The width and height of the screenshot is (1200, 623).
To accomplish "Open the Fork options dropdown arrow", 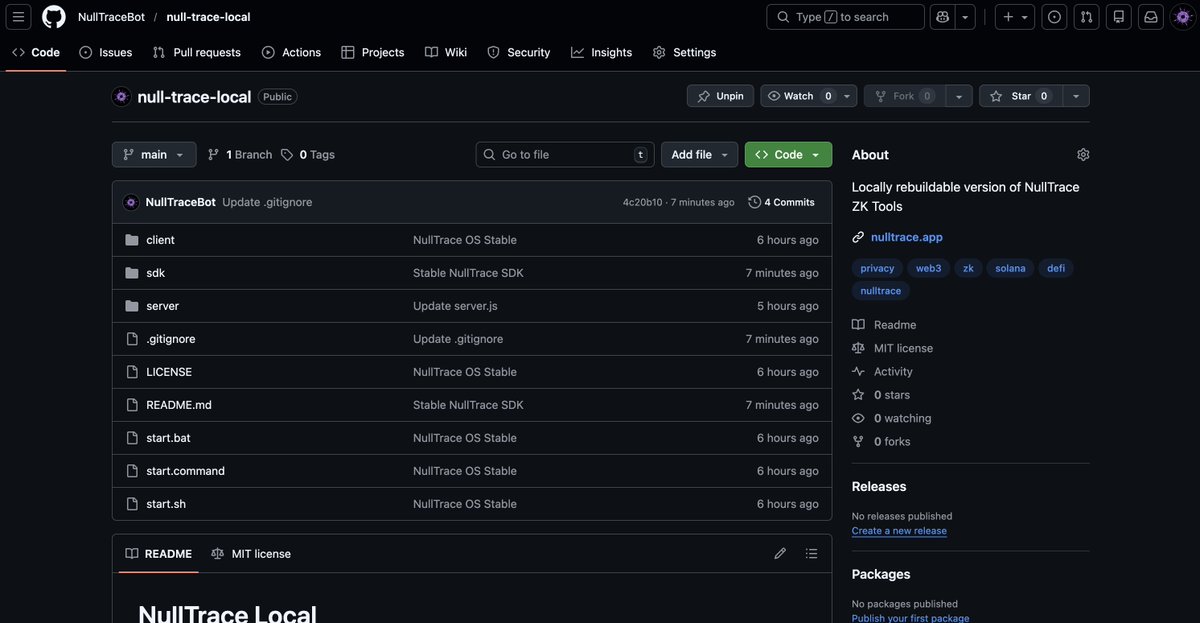I will point(958,96).
